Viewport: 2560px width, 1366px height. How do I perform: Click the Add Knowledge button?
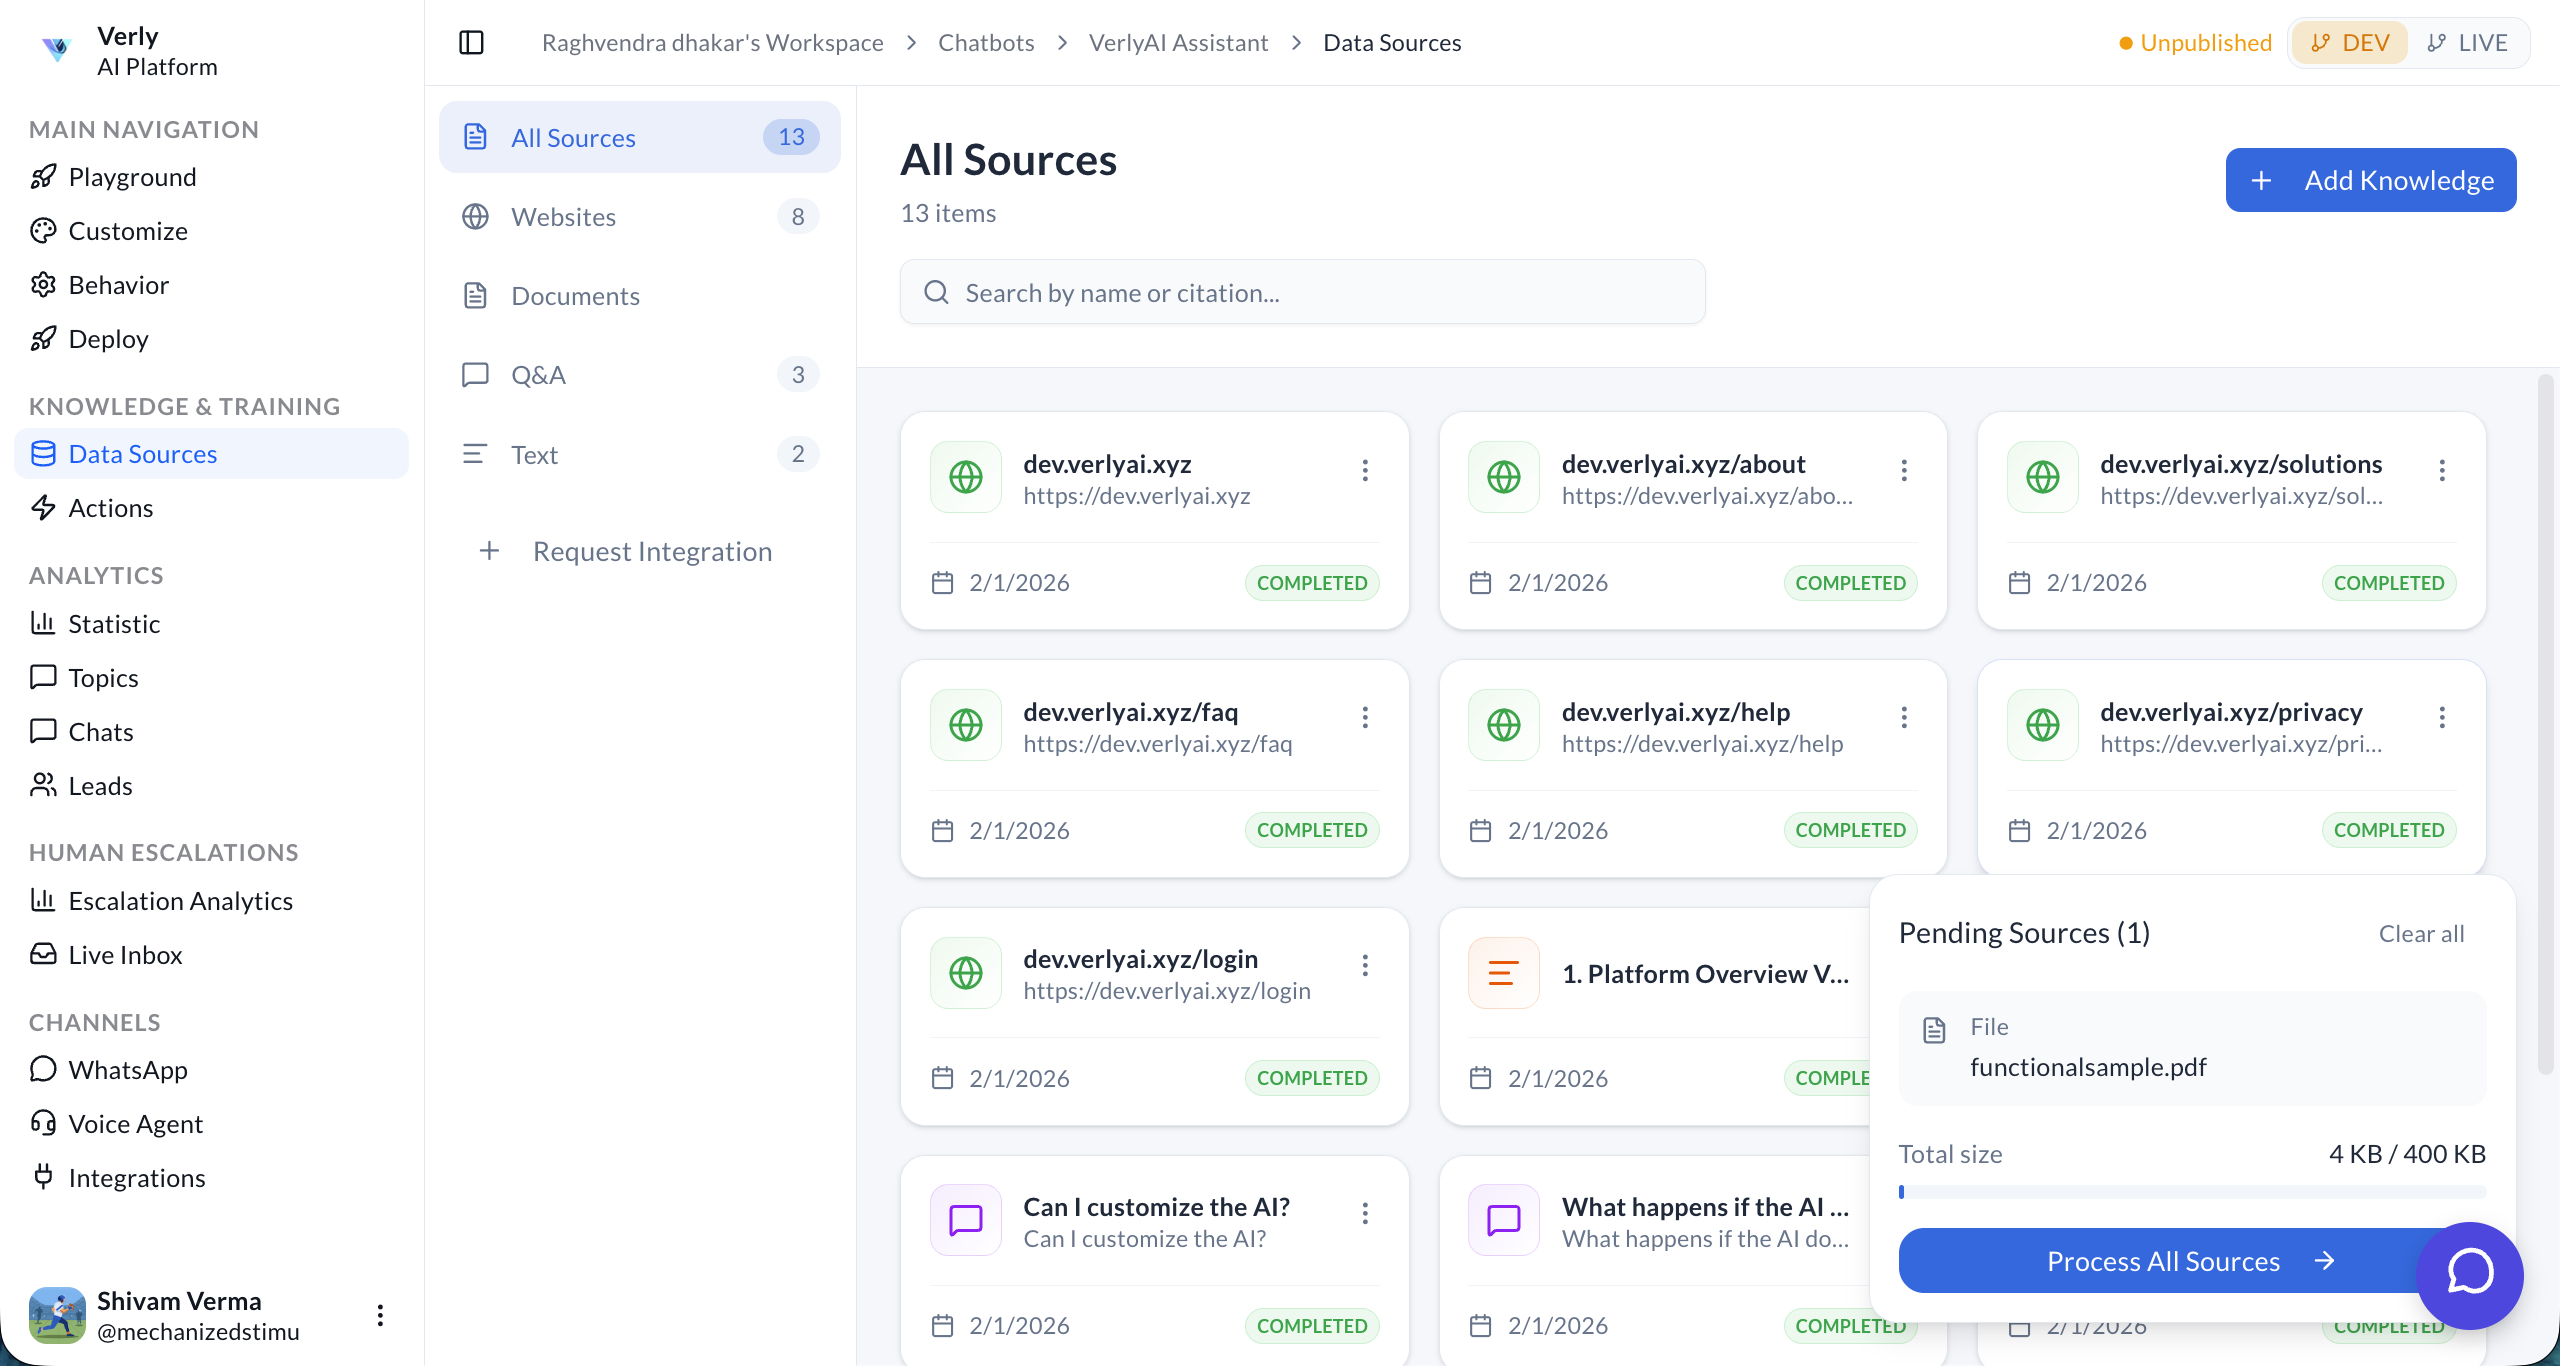click(2370, 180)
